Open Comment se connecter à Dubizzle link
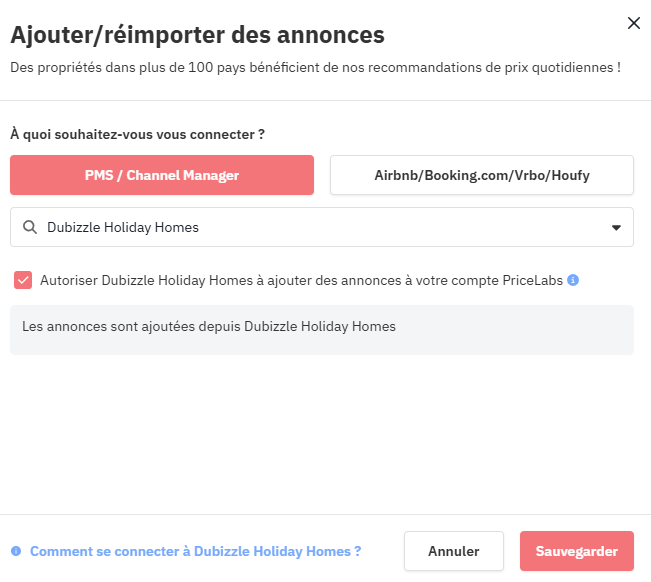651x582 pixels. click(196, 551)
